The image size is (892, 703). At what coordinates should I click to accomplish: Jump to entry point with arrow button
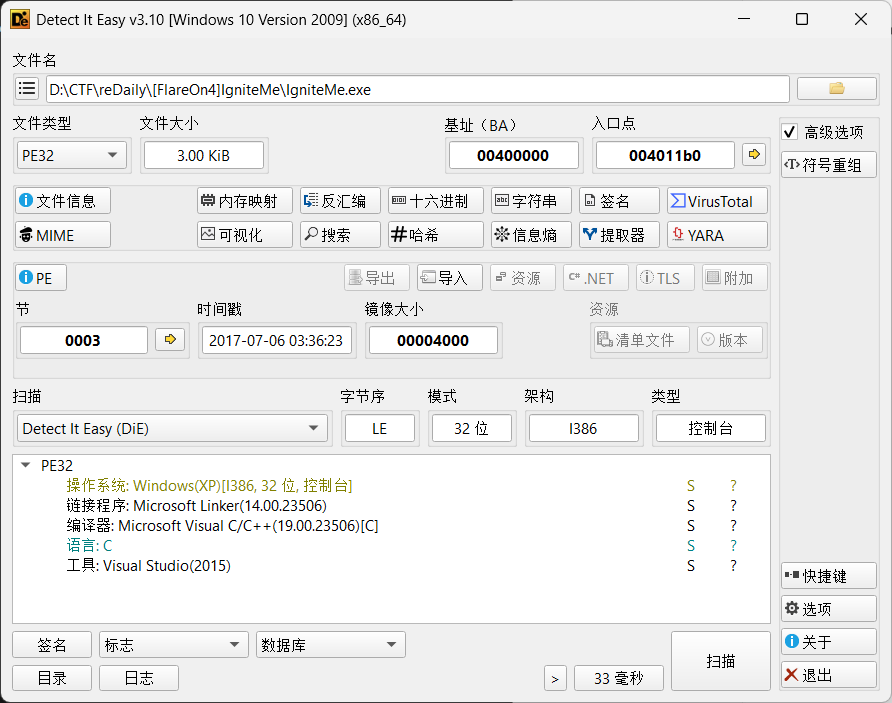coord(754,155)
